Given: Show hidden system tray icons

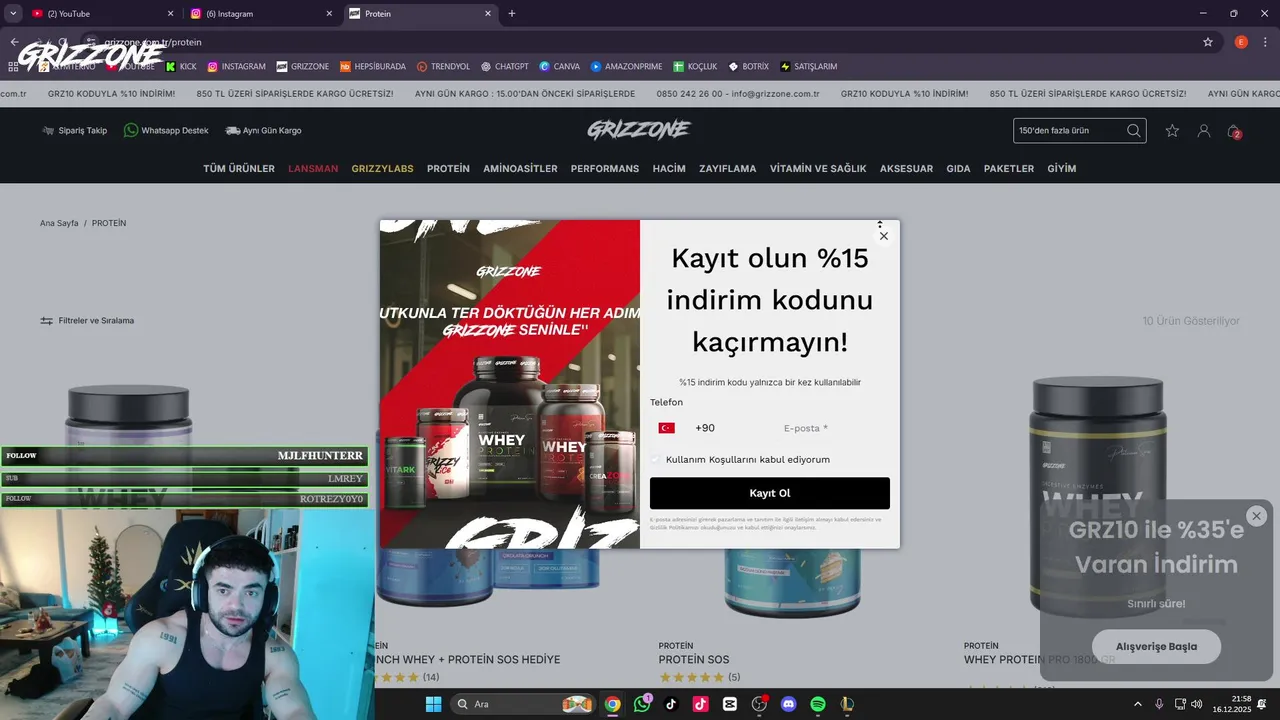Looking at the screenshot, I should (x=1138, y=704).
